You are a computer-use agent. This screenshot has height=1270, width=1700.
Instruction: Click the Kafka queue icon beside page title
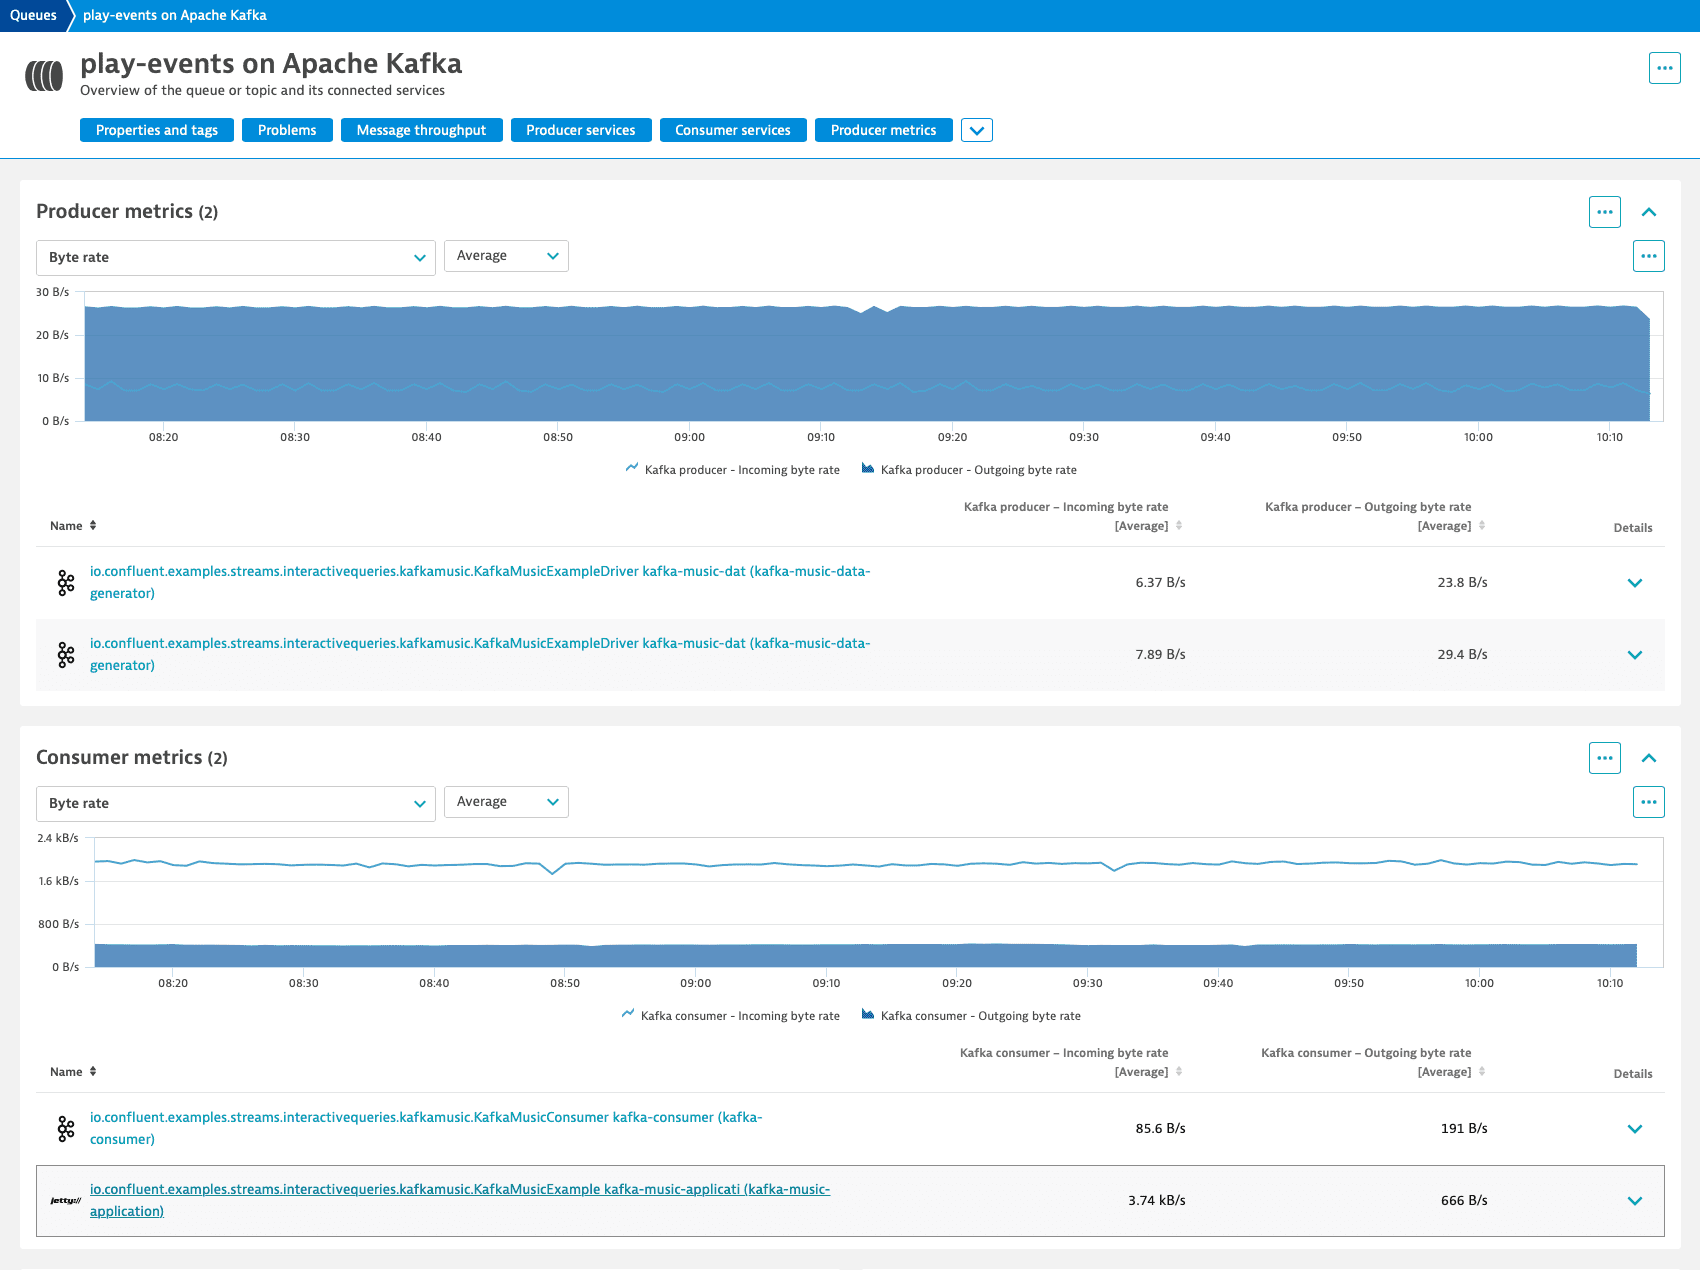[x=44, y=76]
